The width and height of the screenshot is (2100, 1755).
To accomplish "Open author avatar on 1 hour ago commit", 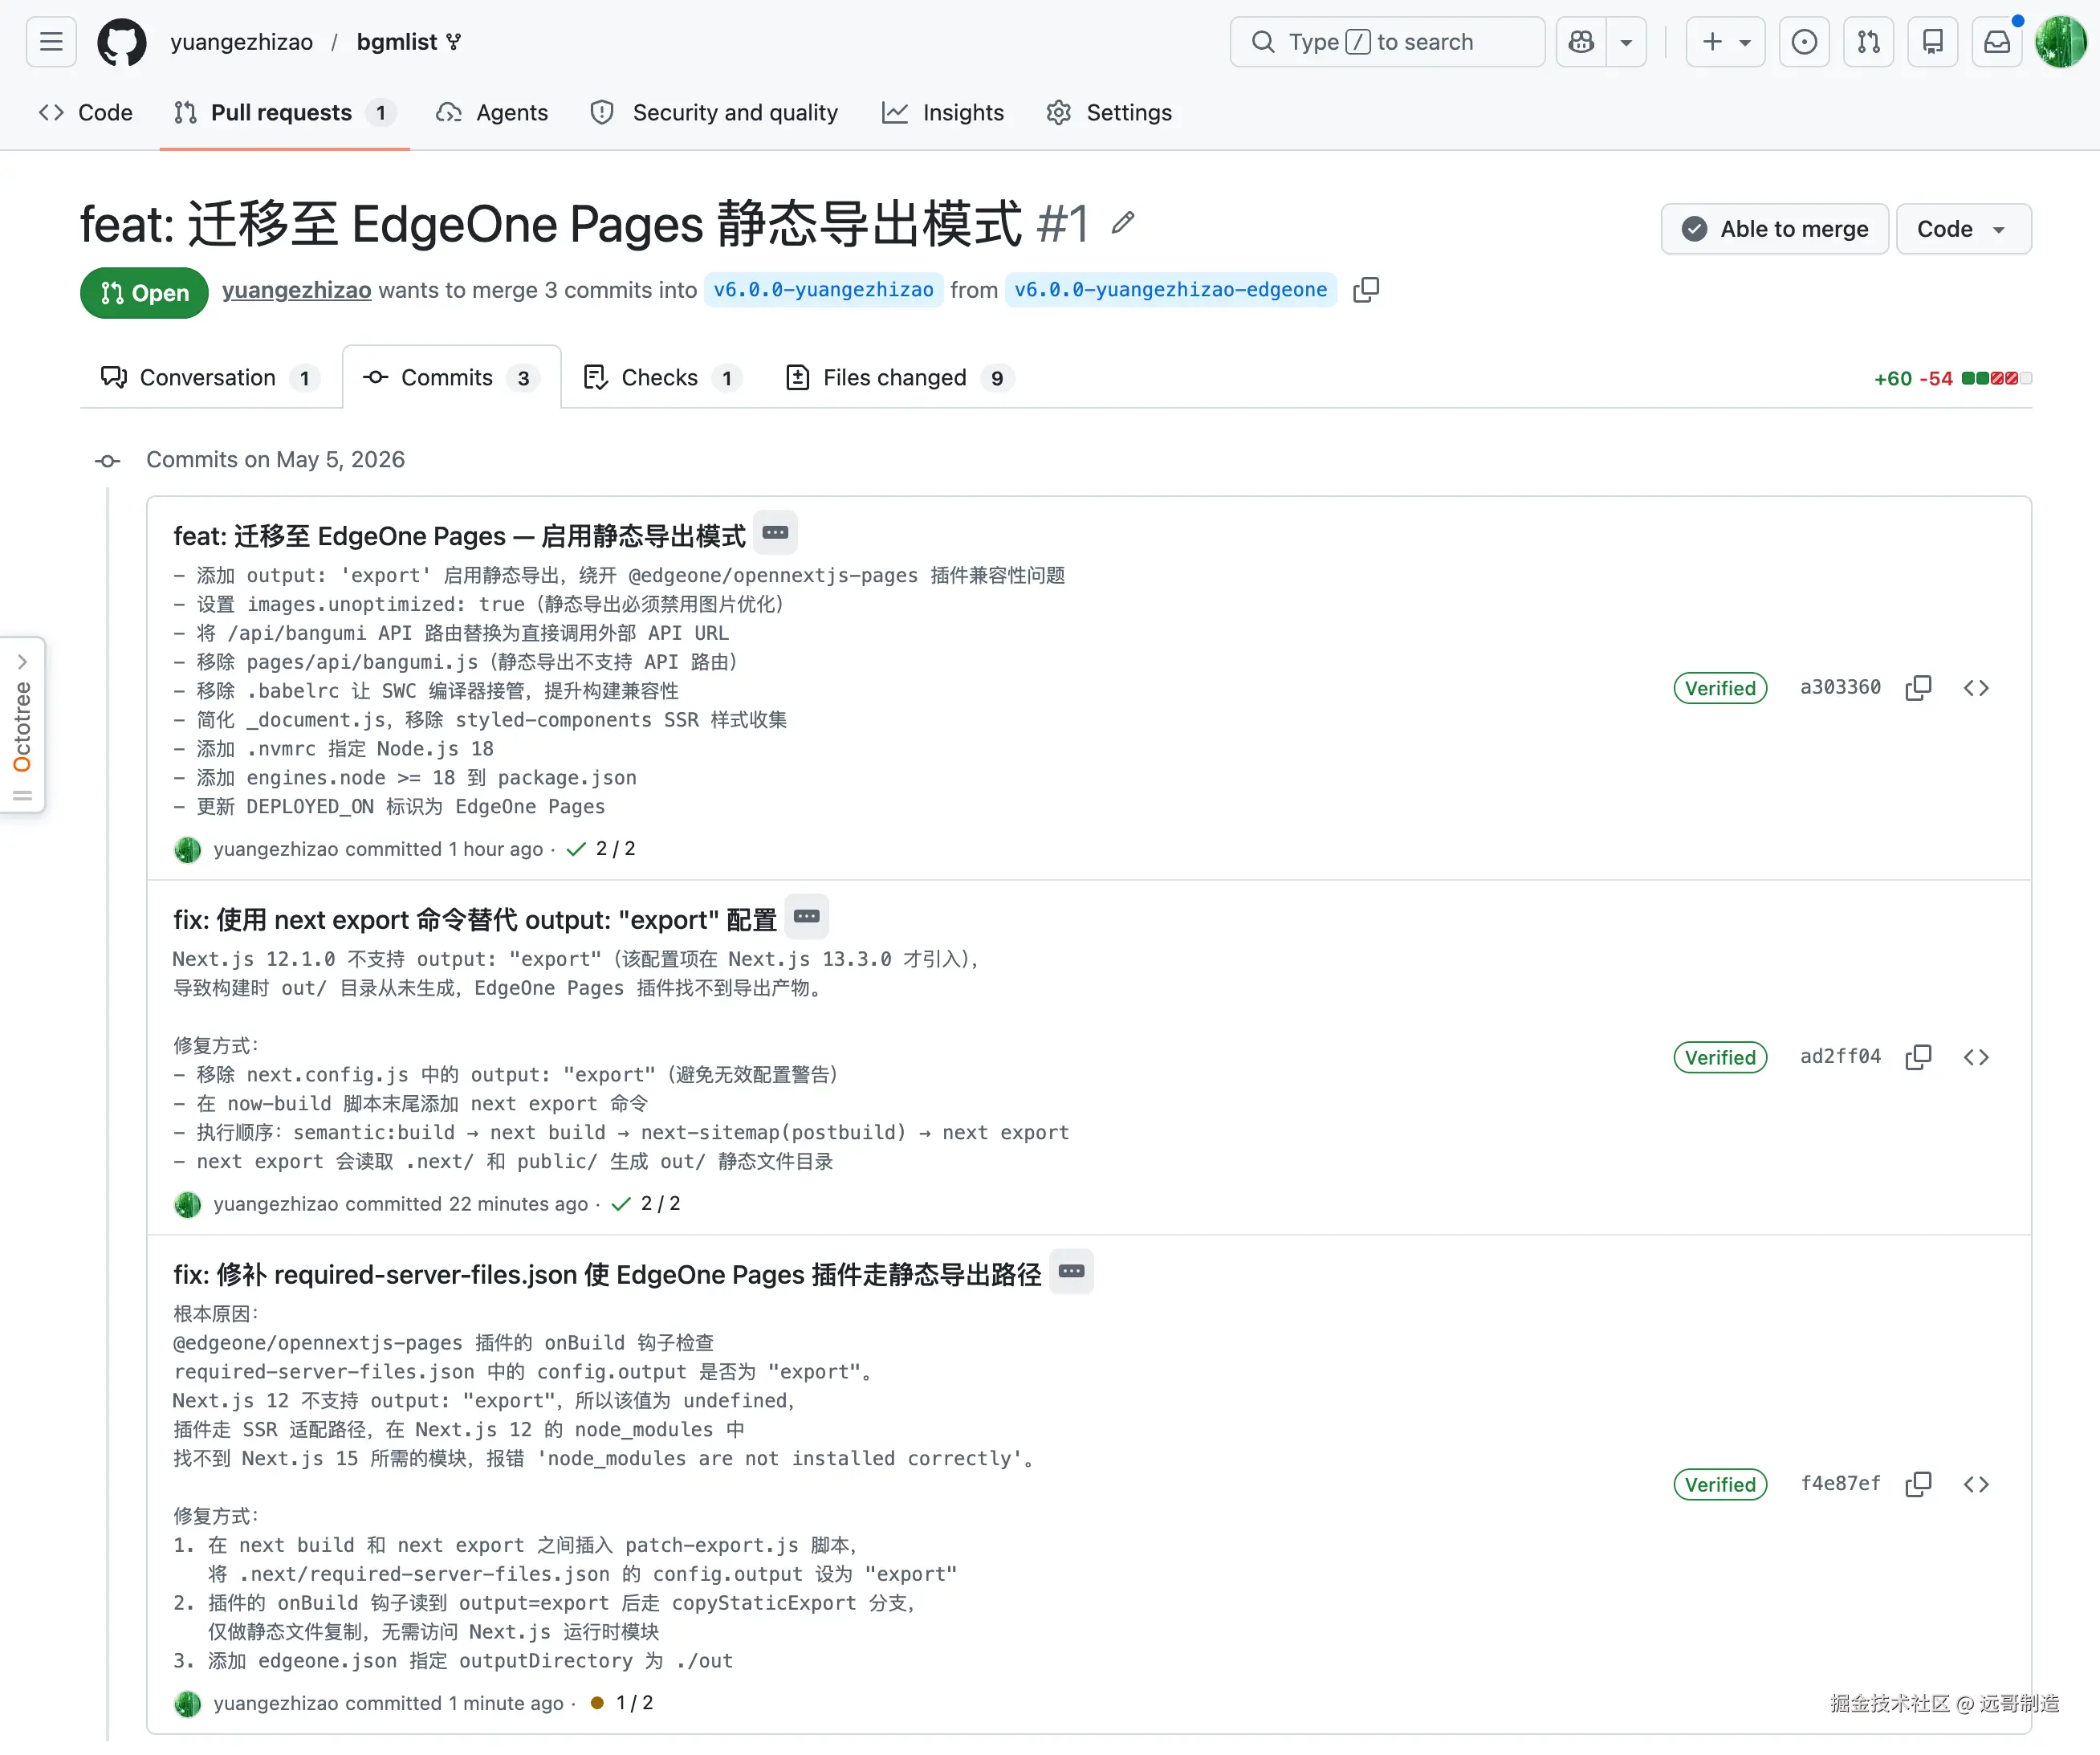I will coord(187,849).
